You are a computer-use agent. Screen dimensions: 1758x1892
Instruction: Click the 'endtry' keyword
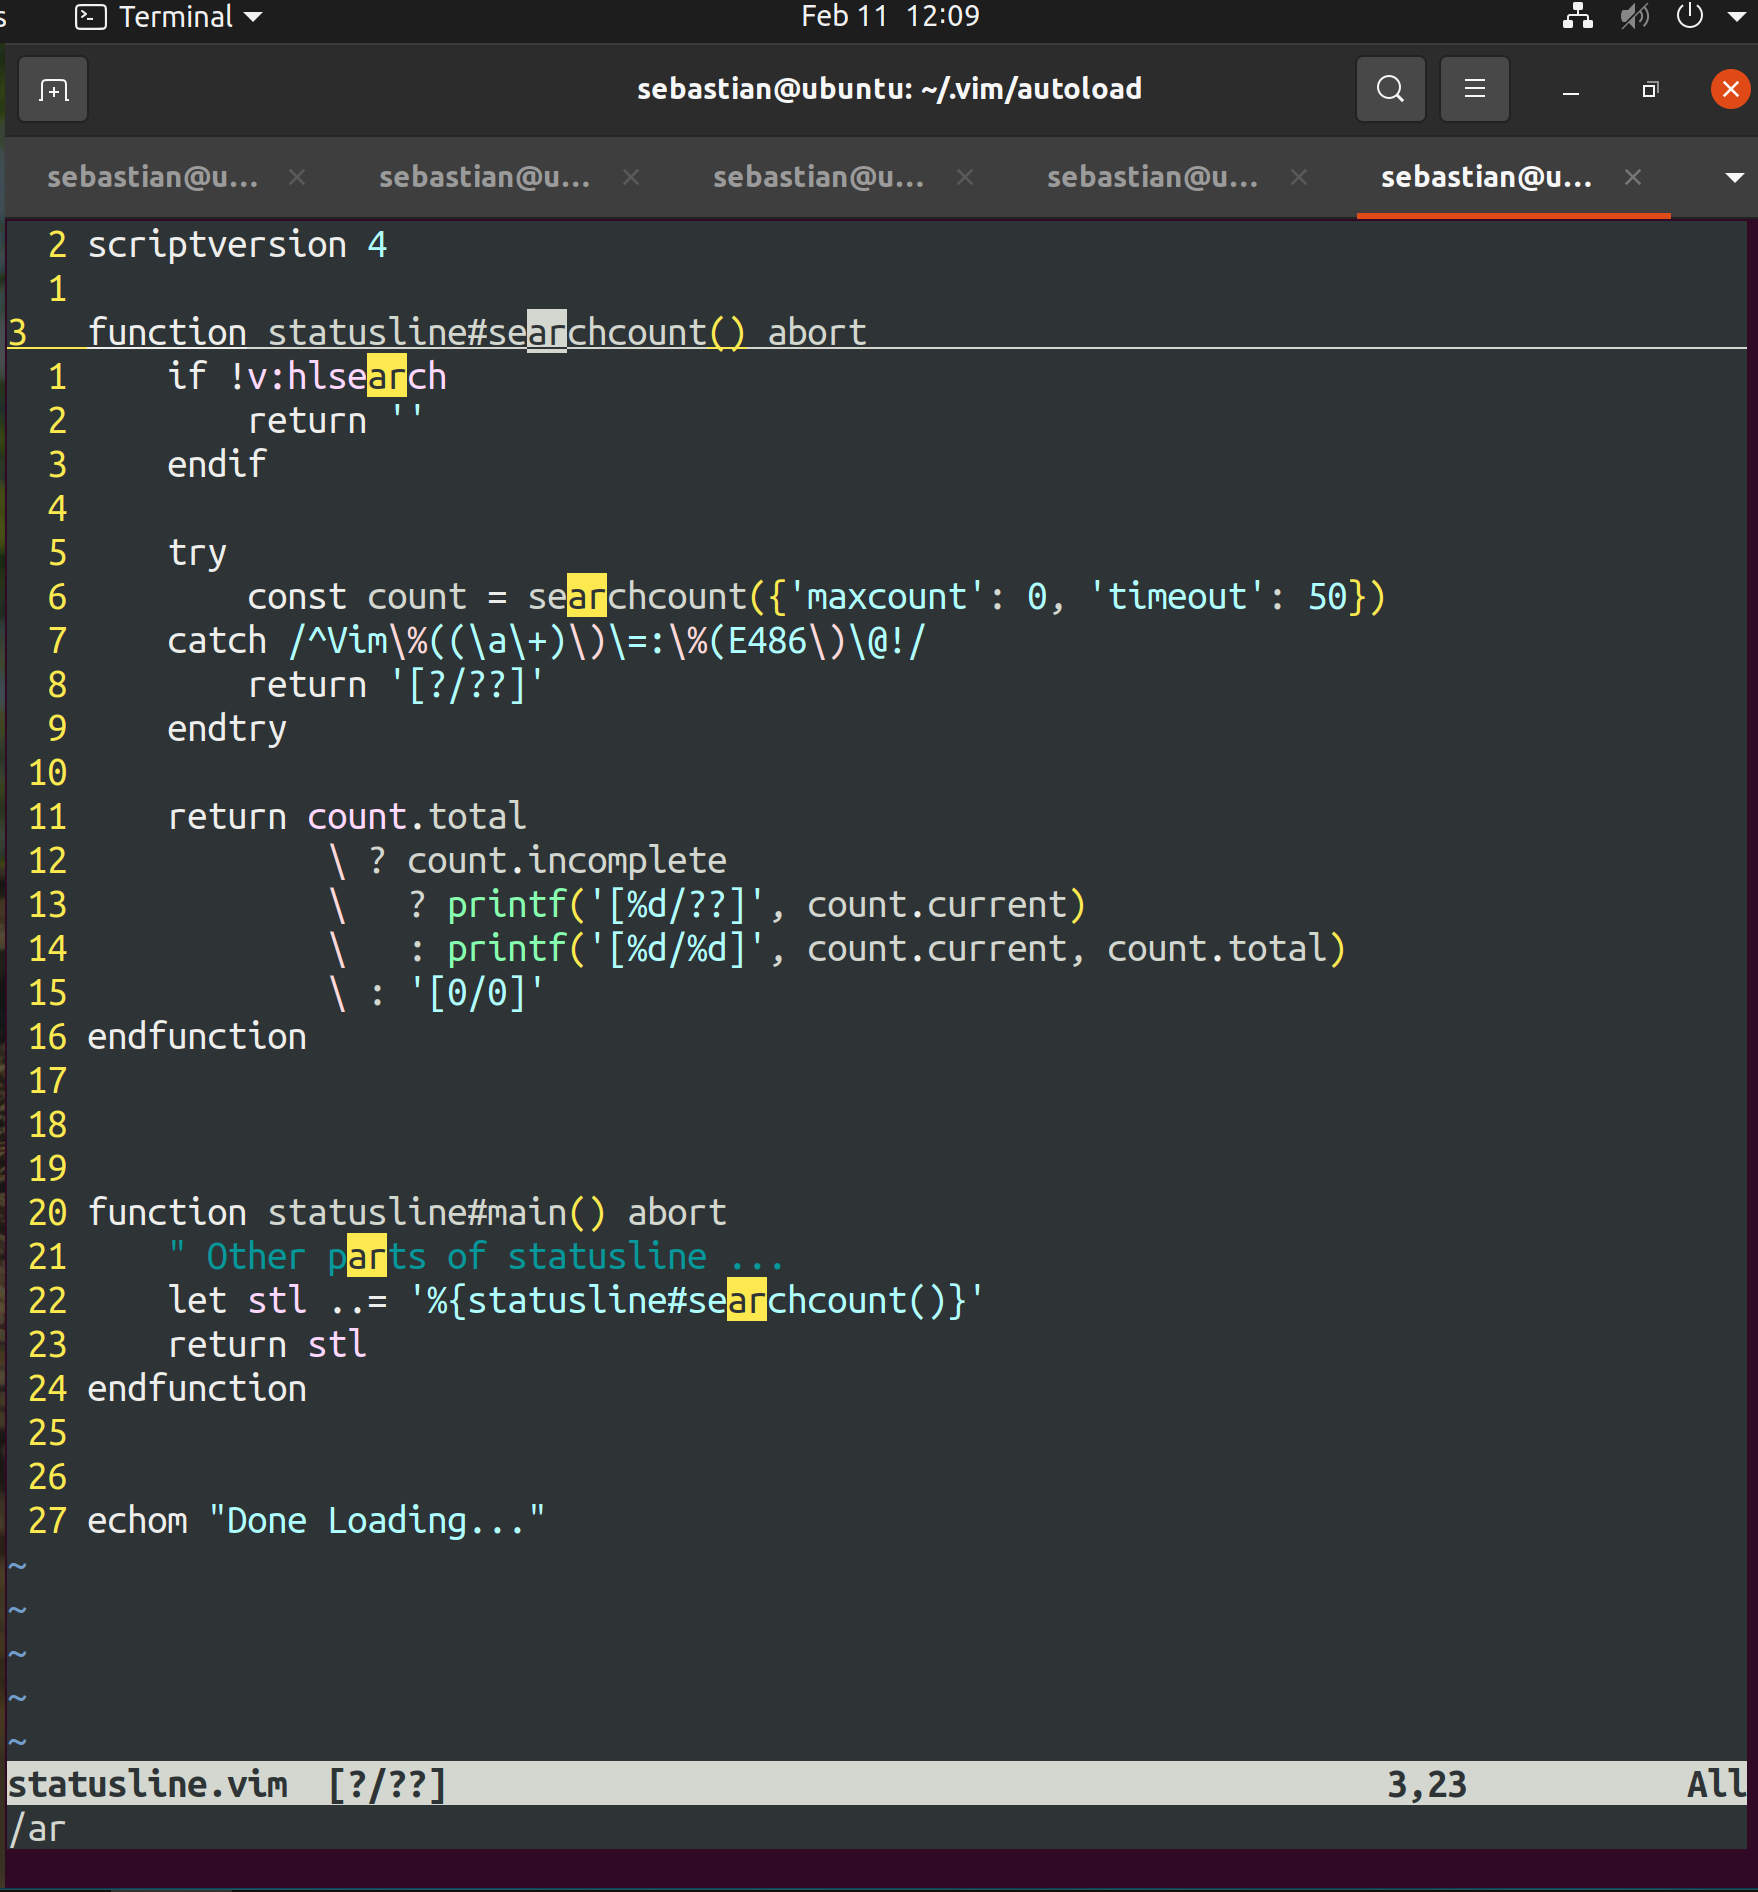pyautogui.click(x=227, y=729)
